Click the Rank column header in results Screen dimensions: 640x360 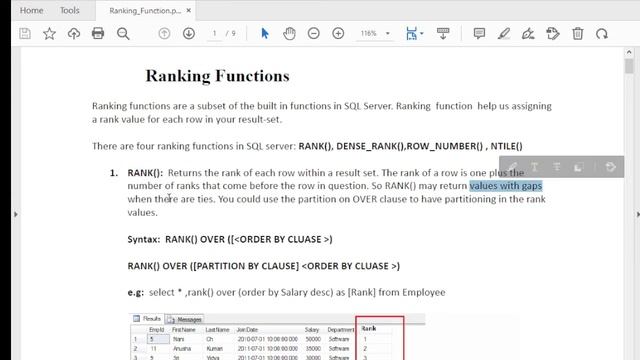coord(369,329)
